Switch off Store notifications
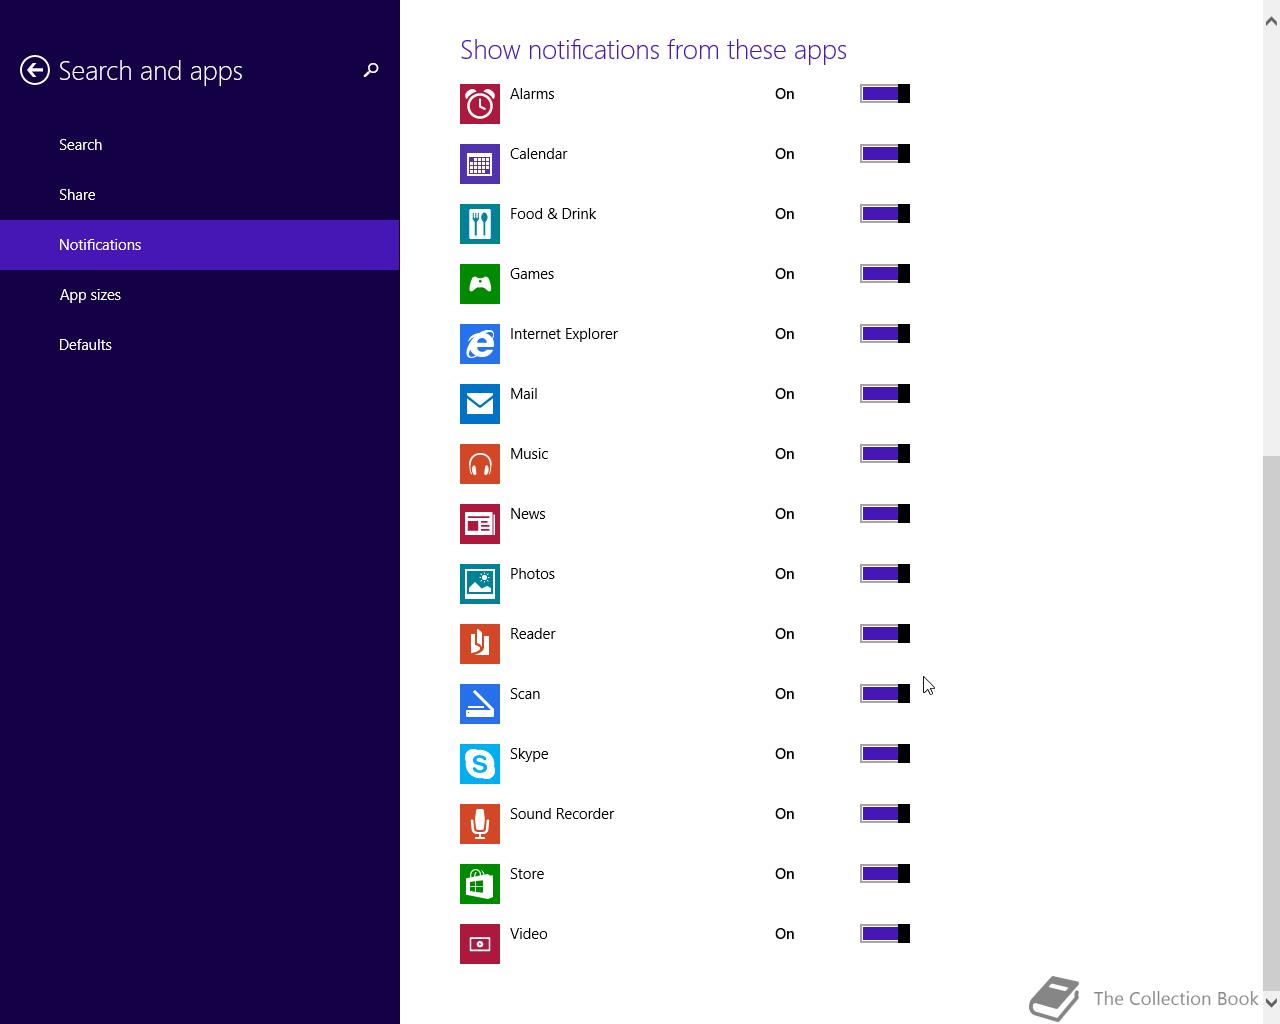 (885, 874)
